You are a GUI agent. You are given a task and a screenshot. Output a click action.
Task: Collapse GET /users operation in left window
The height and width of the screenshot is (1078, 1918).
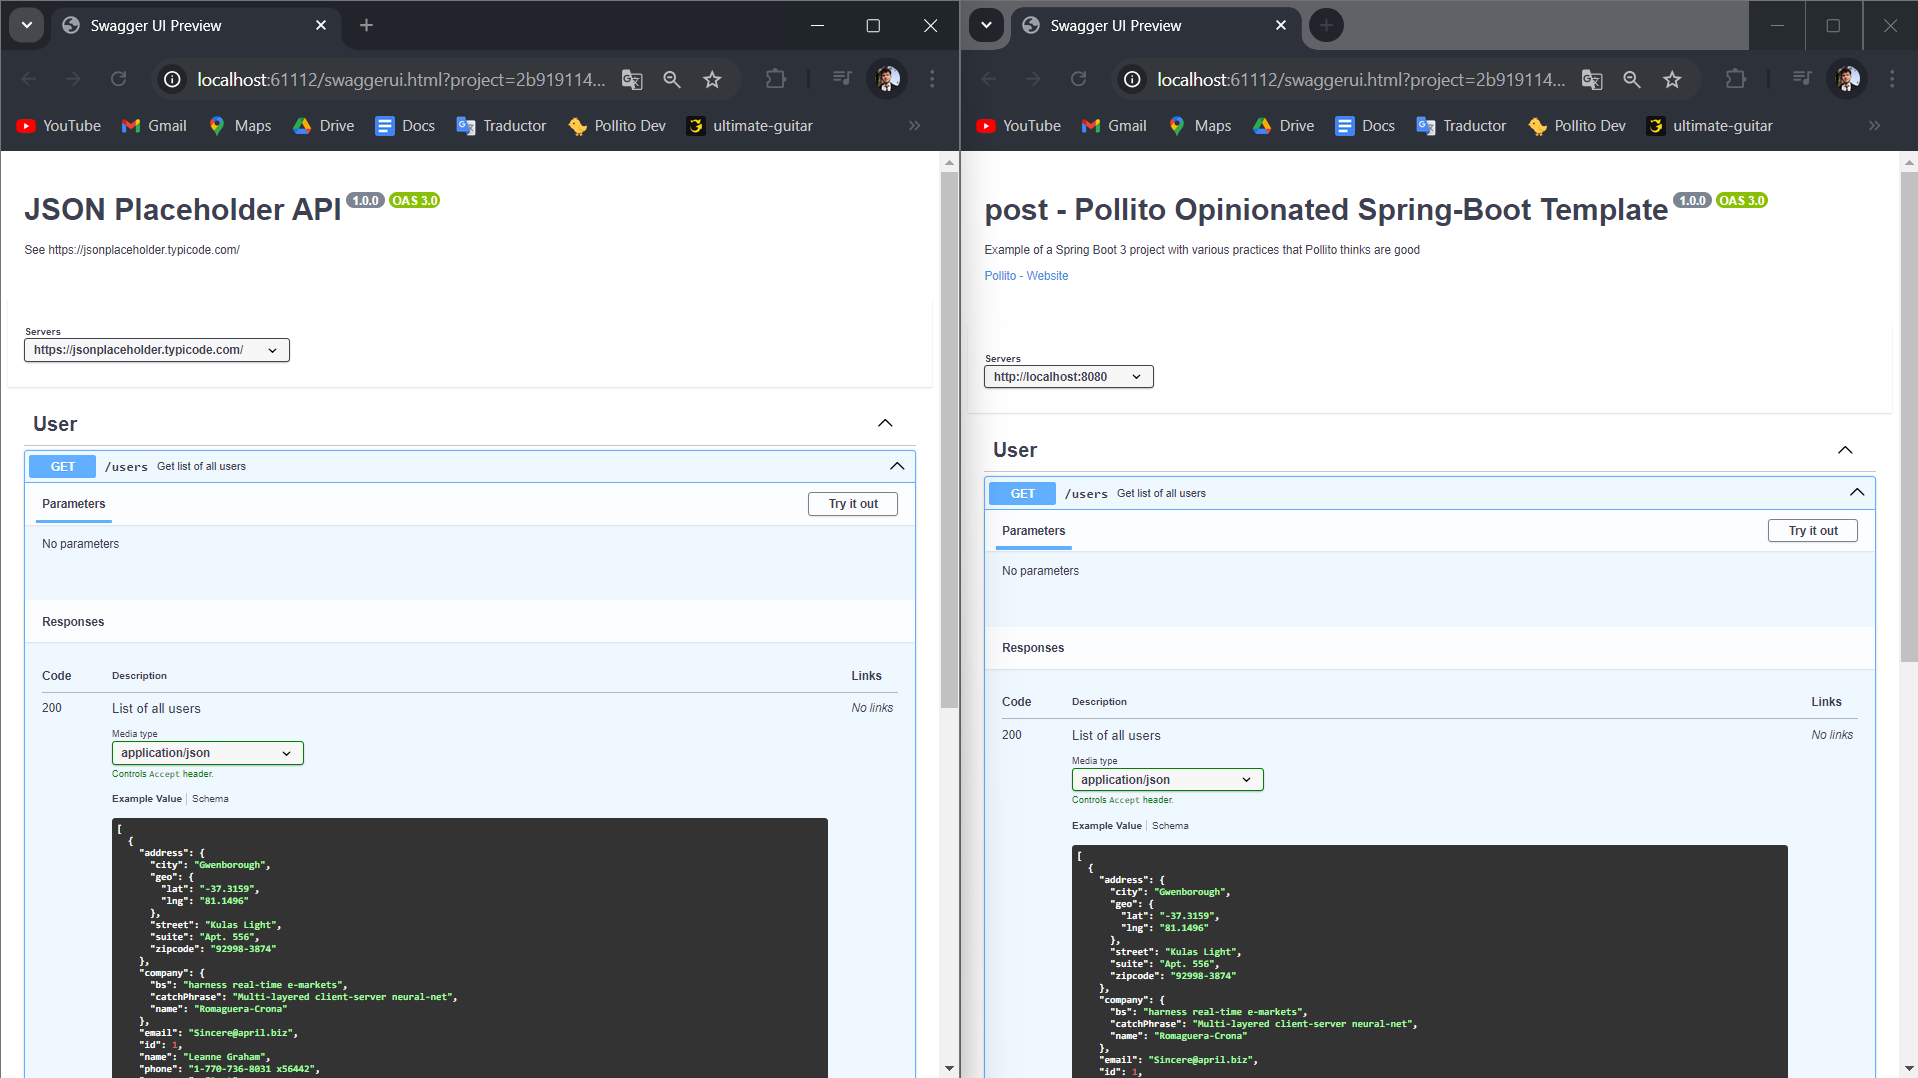[x=897, y=466]
